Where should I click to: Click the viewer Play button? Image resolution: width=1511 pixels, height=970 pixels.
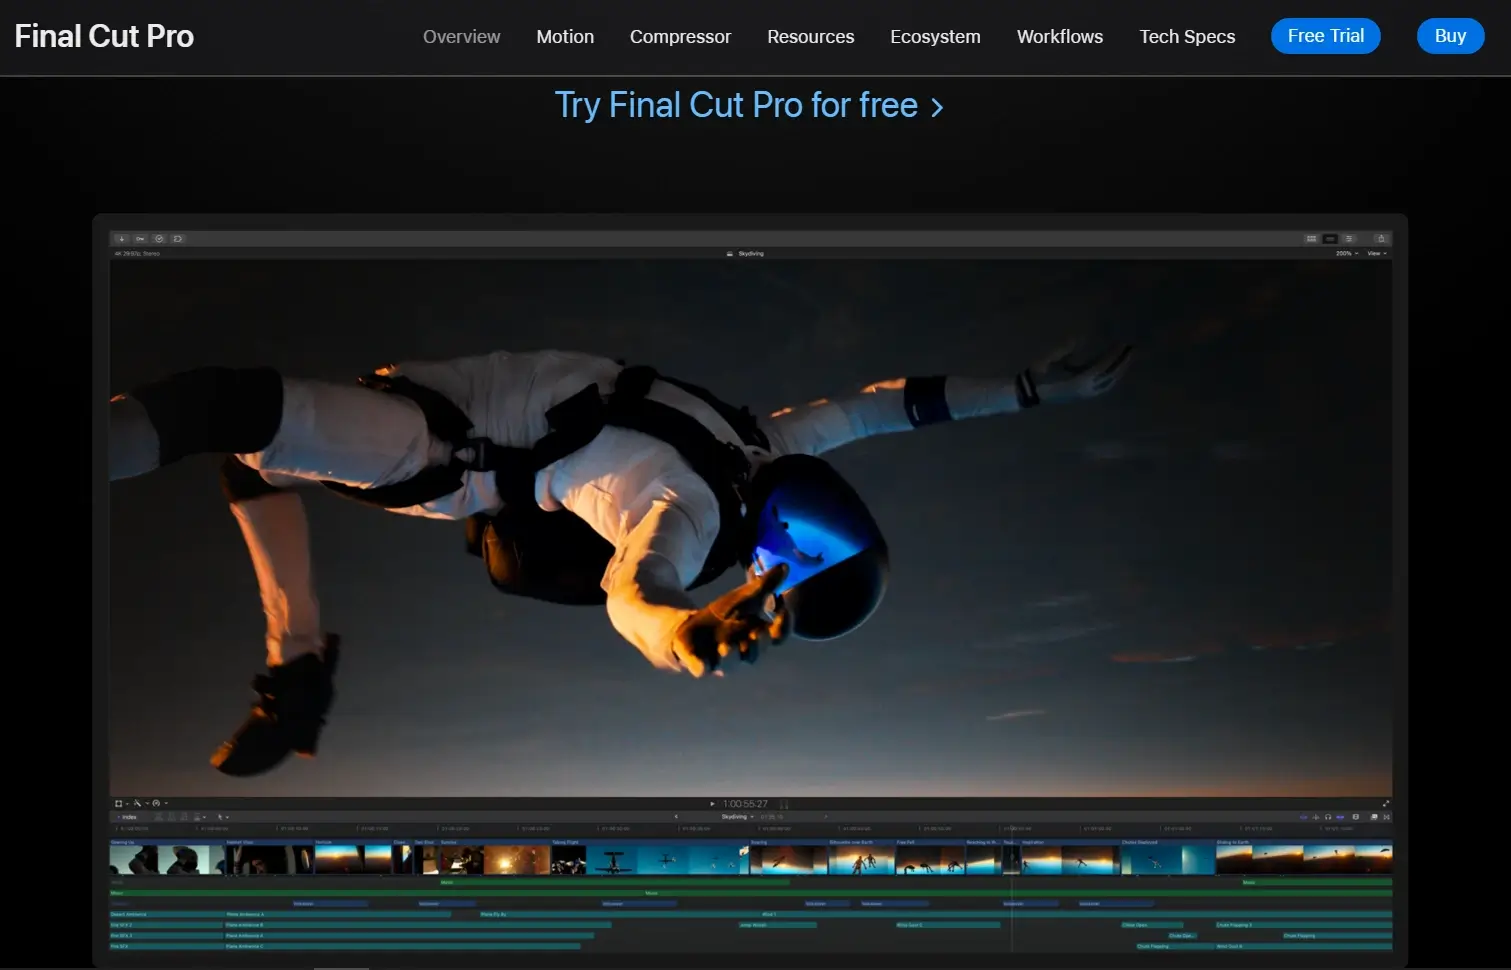pyautogui.click(x=713, y=804)
